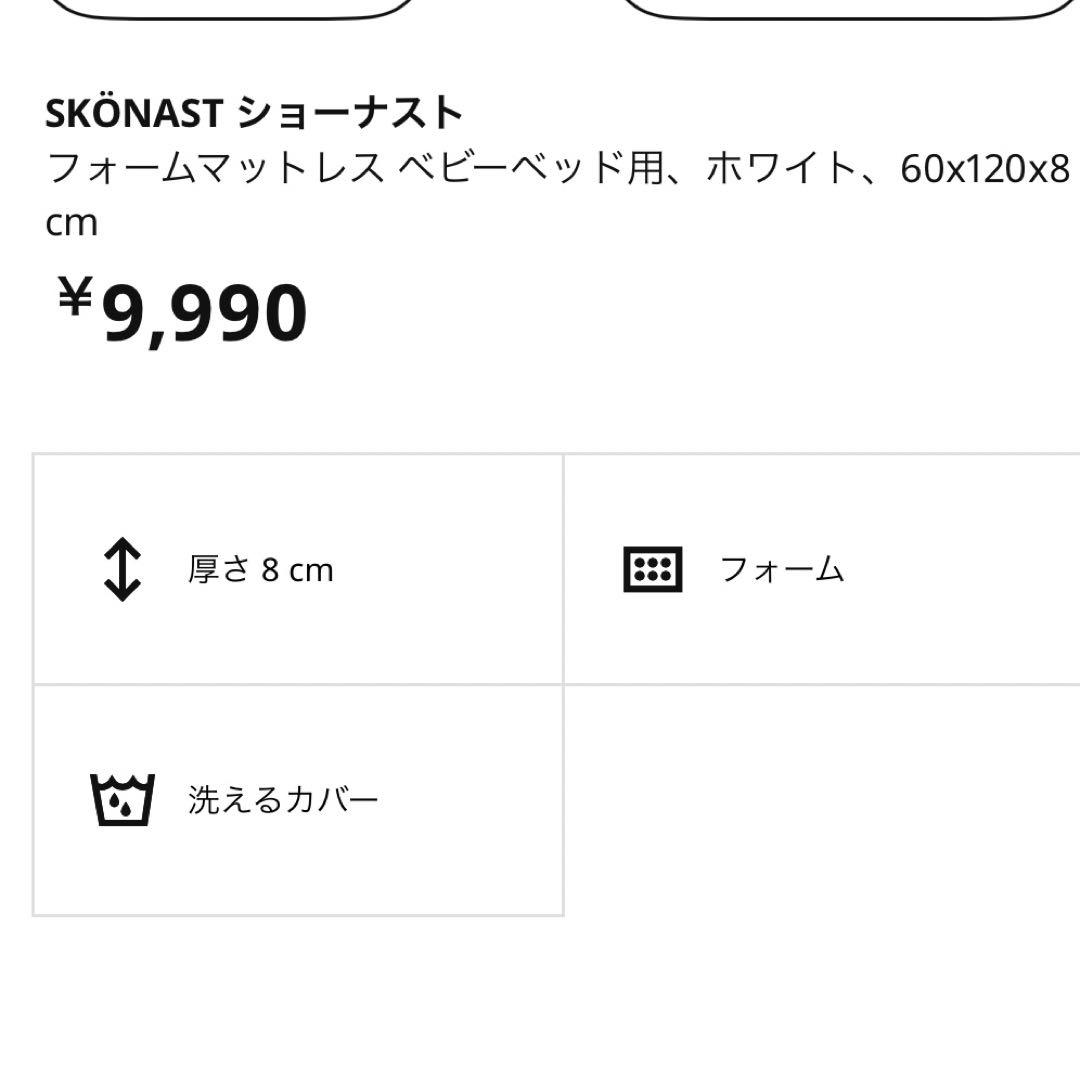
Task: Expand the foam material details cell
Action: click(822, 569)
